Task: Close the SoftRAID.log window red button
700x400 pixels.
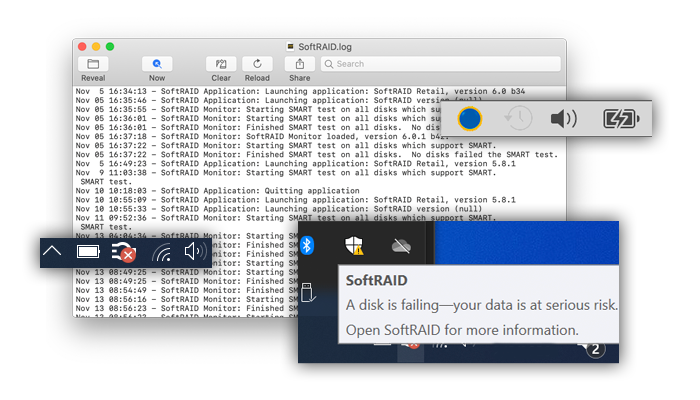Action: pyautogui.click(x=82, y=46)
